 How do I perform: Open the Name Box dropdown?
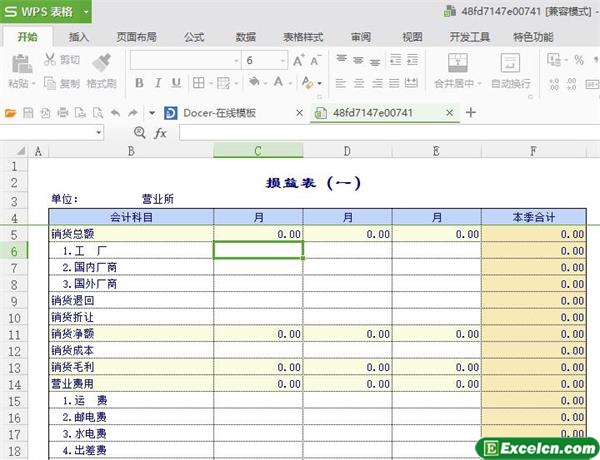pos(99,132)
